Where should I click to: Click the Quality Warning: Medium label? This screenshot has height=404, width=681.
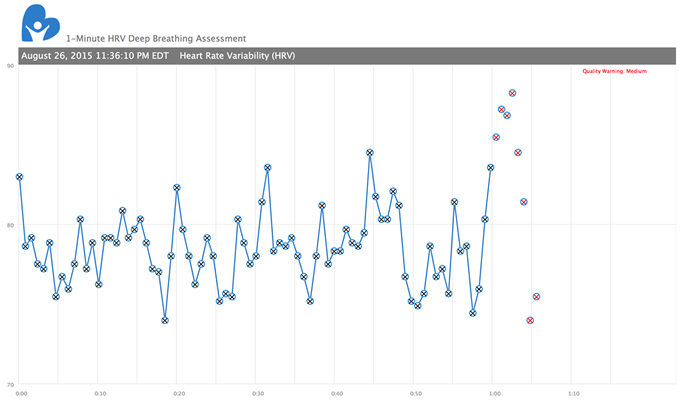coord(616,72)
